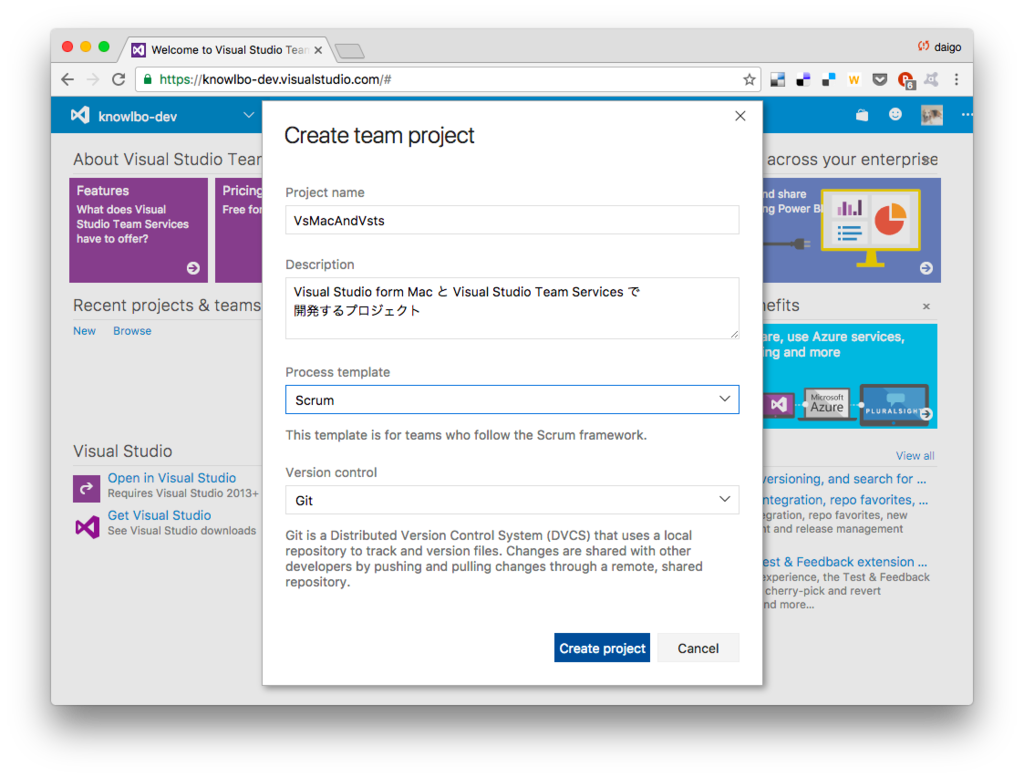The width and height of the screenshot is (1024, 778).
Task: Click the last extension icon before Chrome menu
Action: pos(932,80)
